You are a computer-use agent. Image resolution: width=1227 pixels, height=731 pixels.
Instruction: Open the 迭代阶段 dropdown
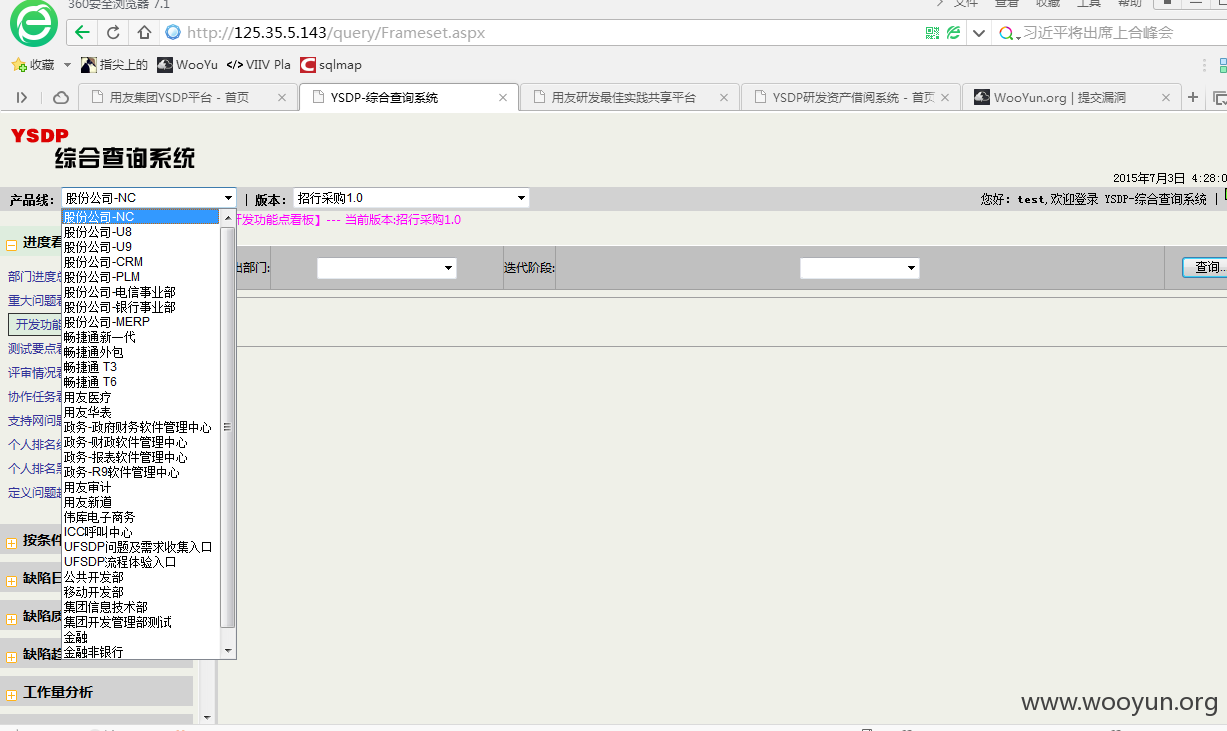[859, 268]
